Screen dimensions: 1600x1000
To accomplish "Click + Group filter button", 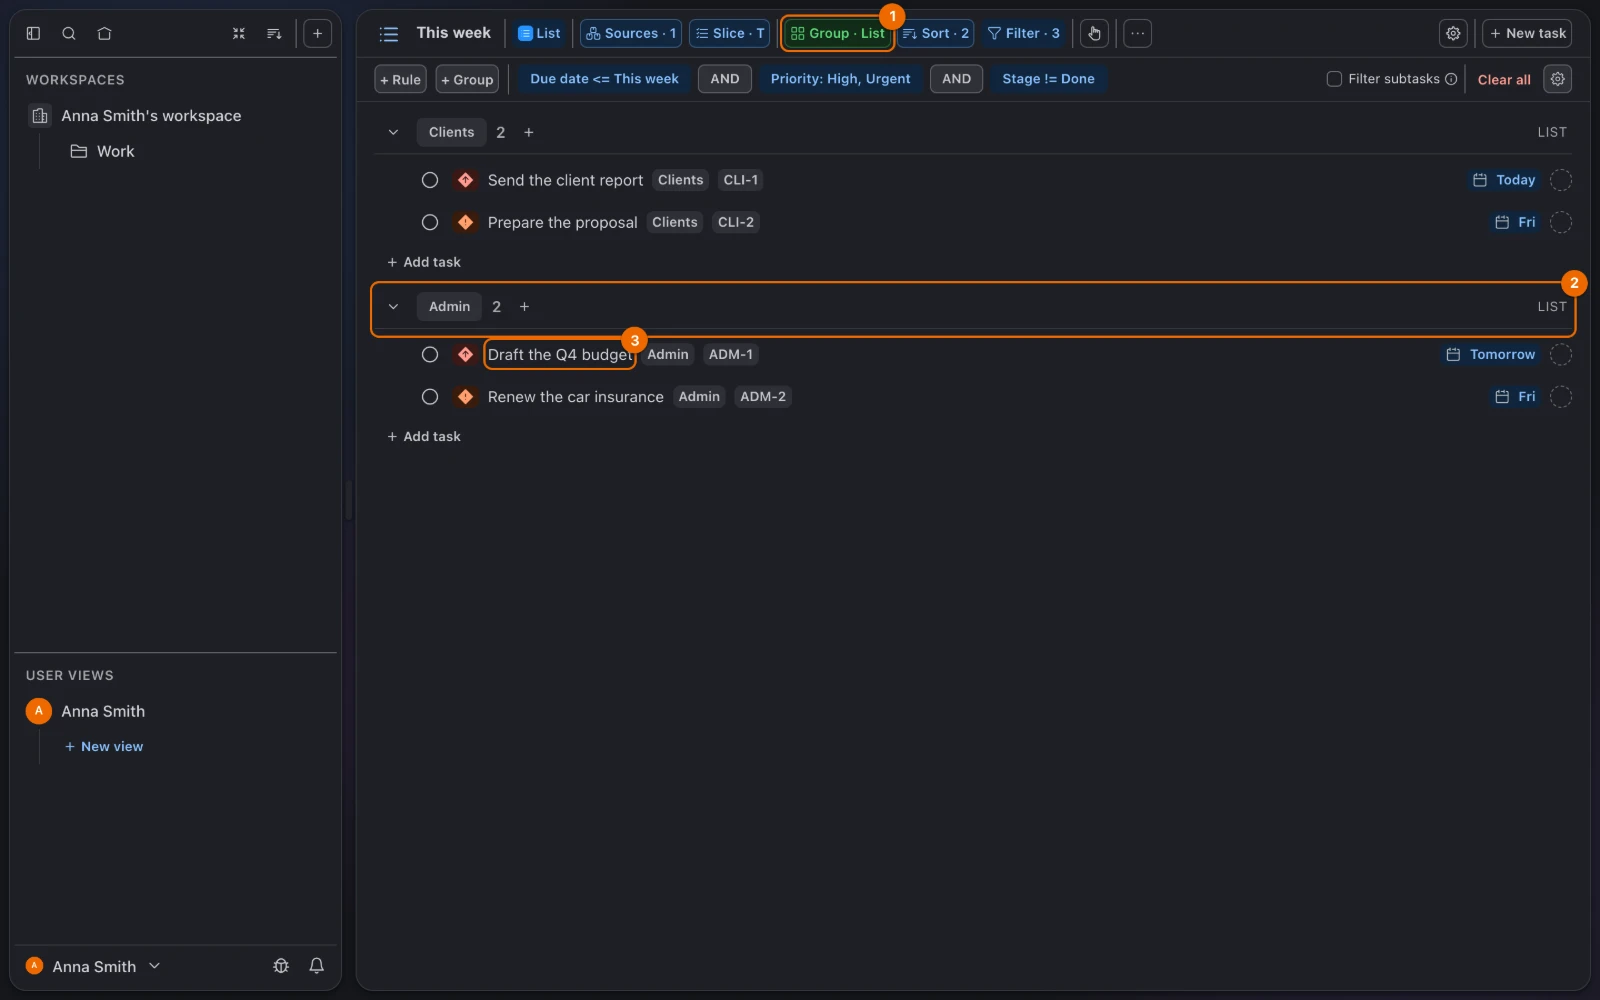I will pyautogui.click(x=467, y=79).
